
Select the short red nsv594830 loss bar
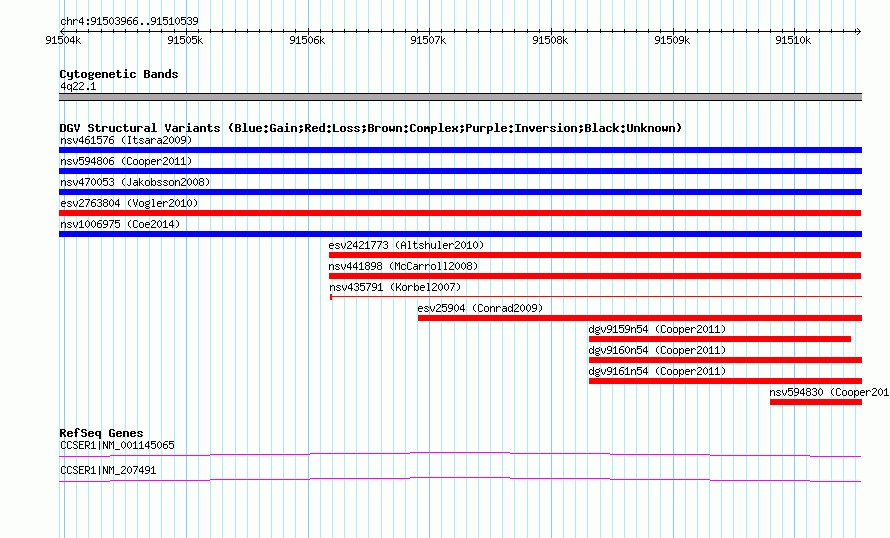click(816, 402)
